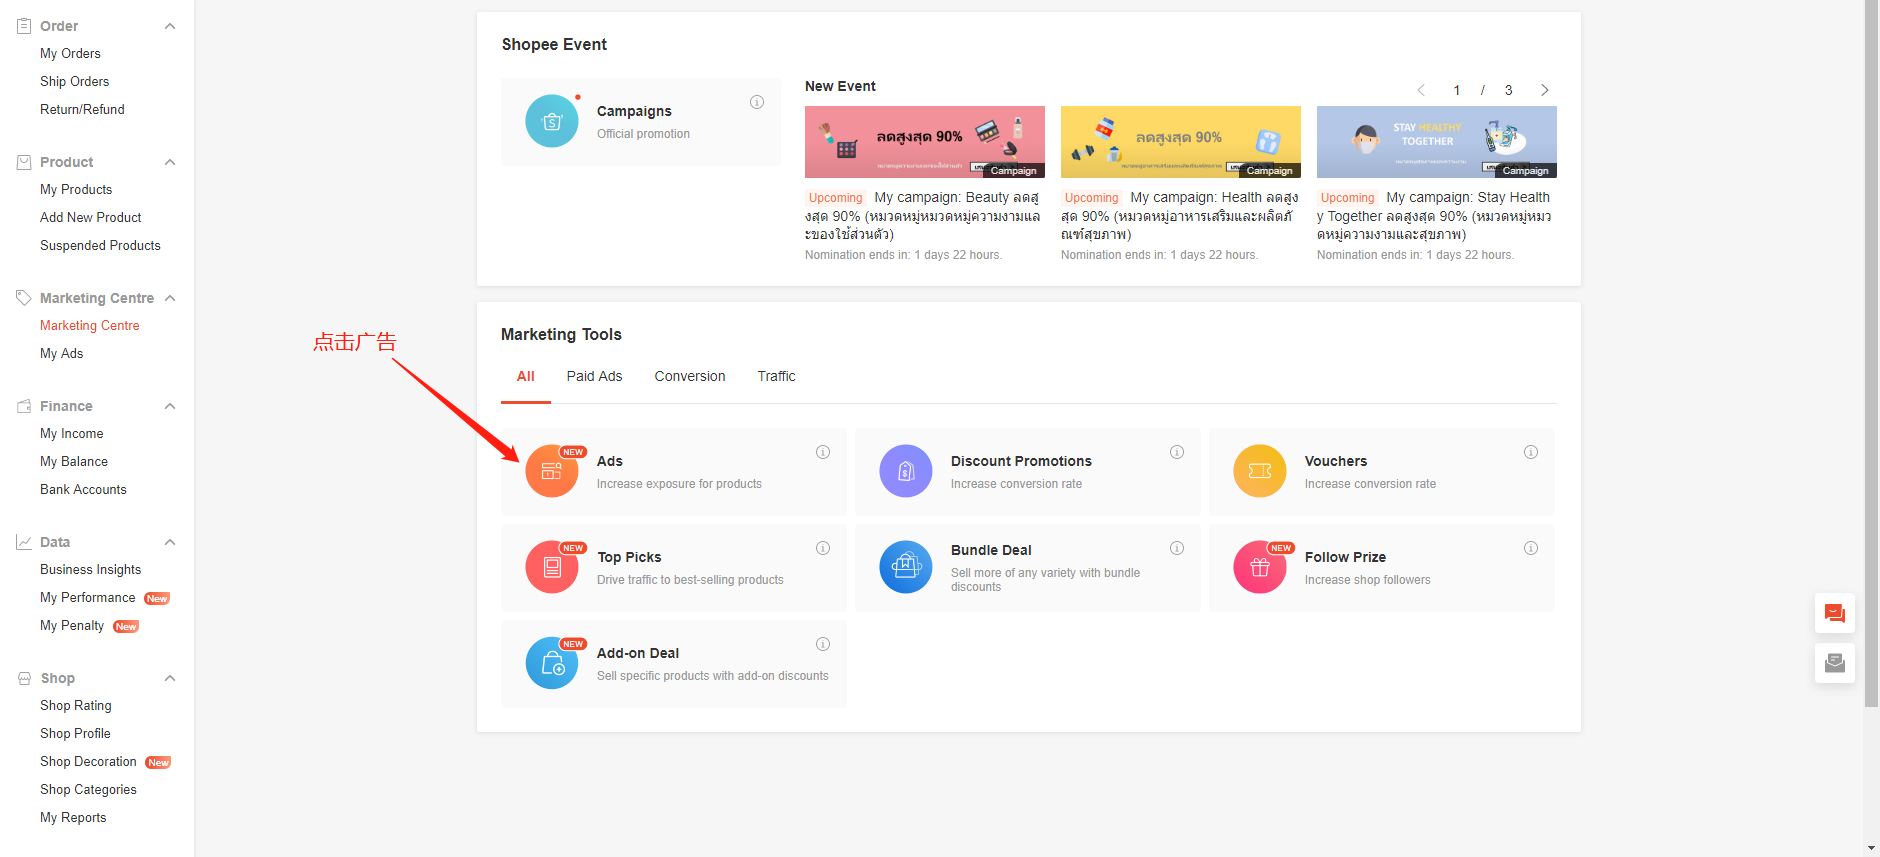The height and width of the screenshot is (857, 1880).
Task: Open My Income page
Action: 72,434
